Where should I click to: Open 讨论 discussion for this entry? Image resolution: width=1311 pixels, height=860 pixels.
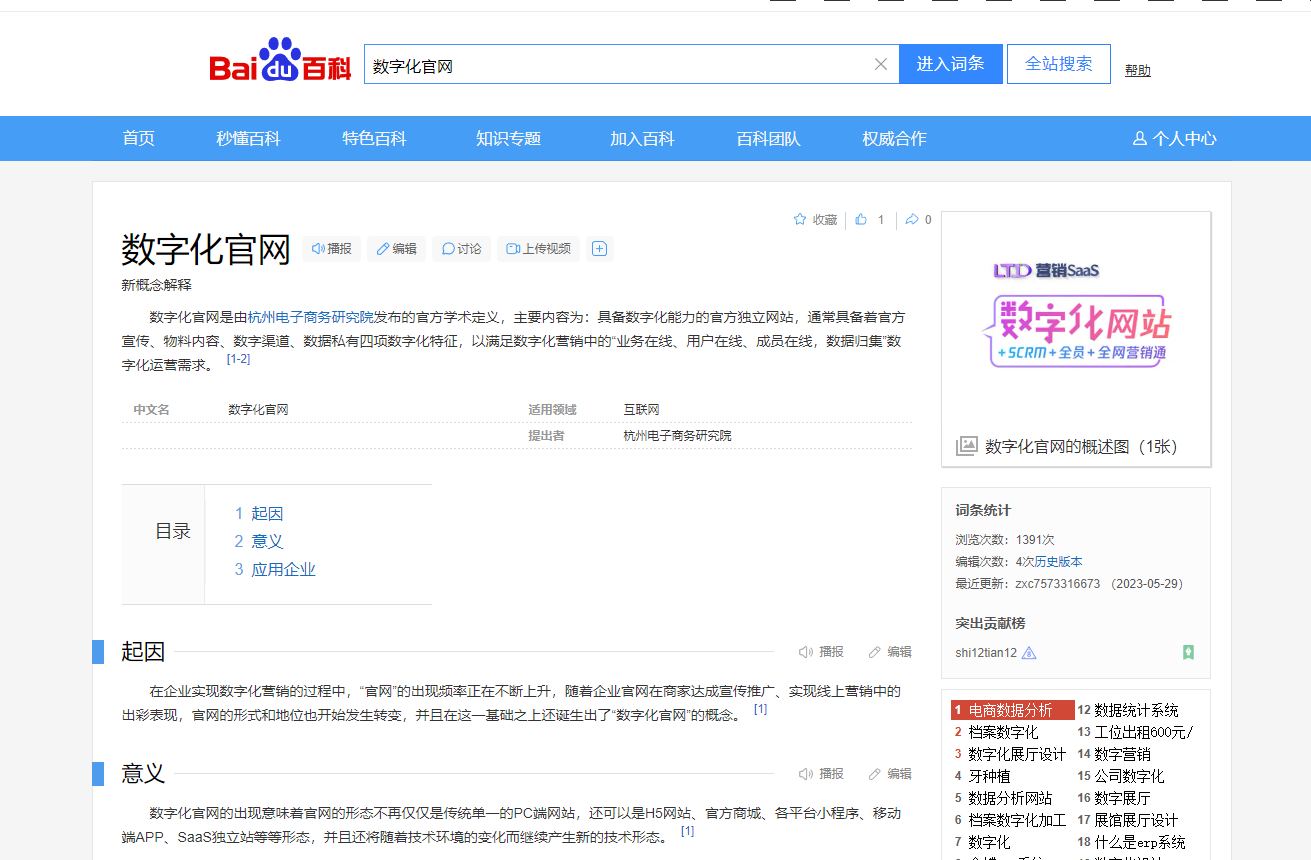coord(461,249)
